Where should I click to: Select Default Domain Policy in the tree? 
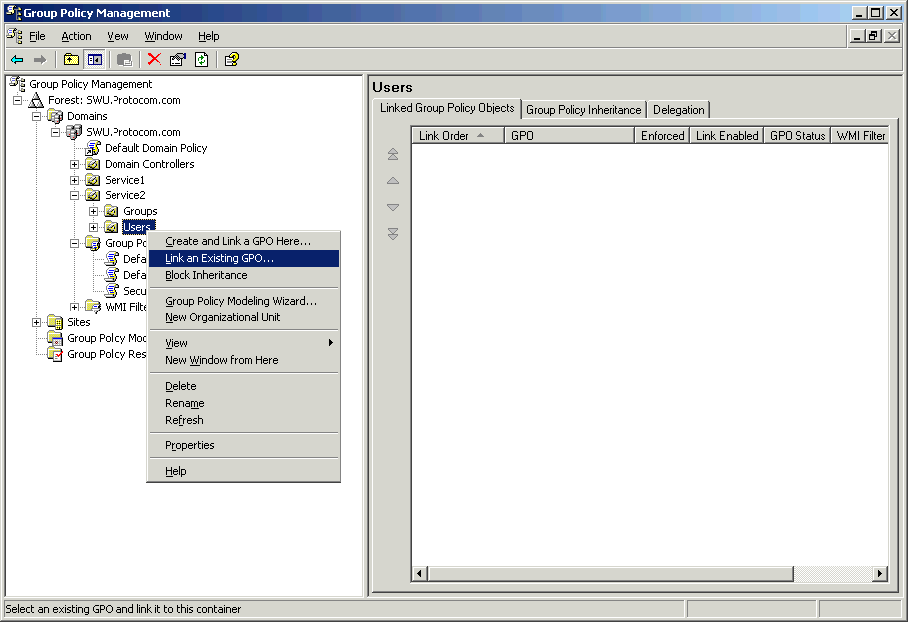click(x=156, y=148)
